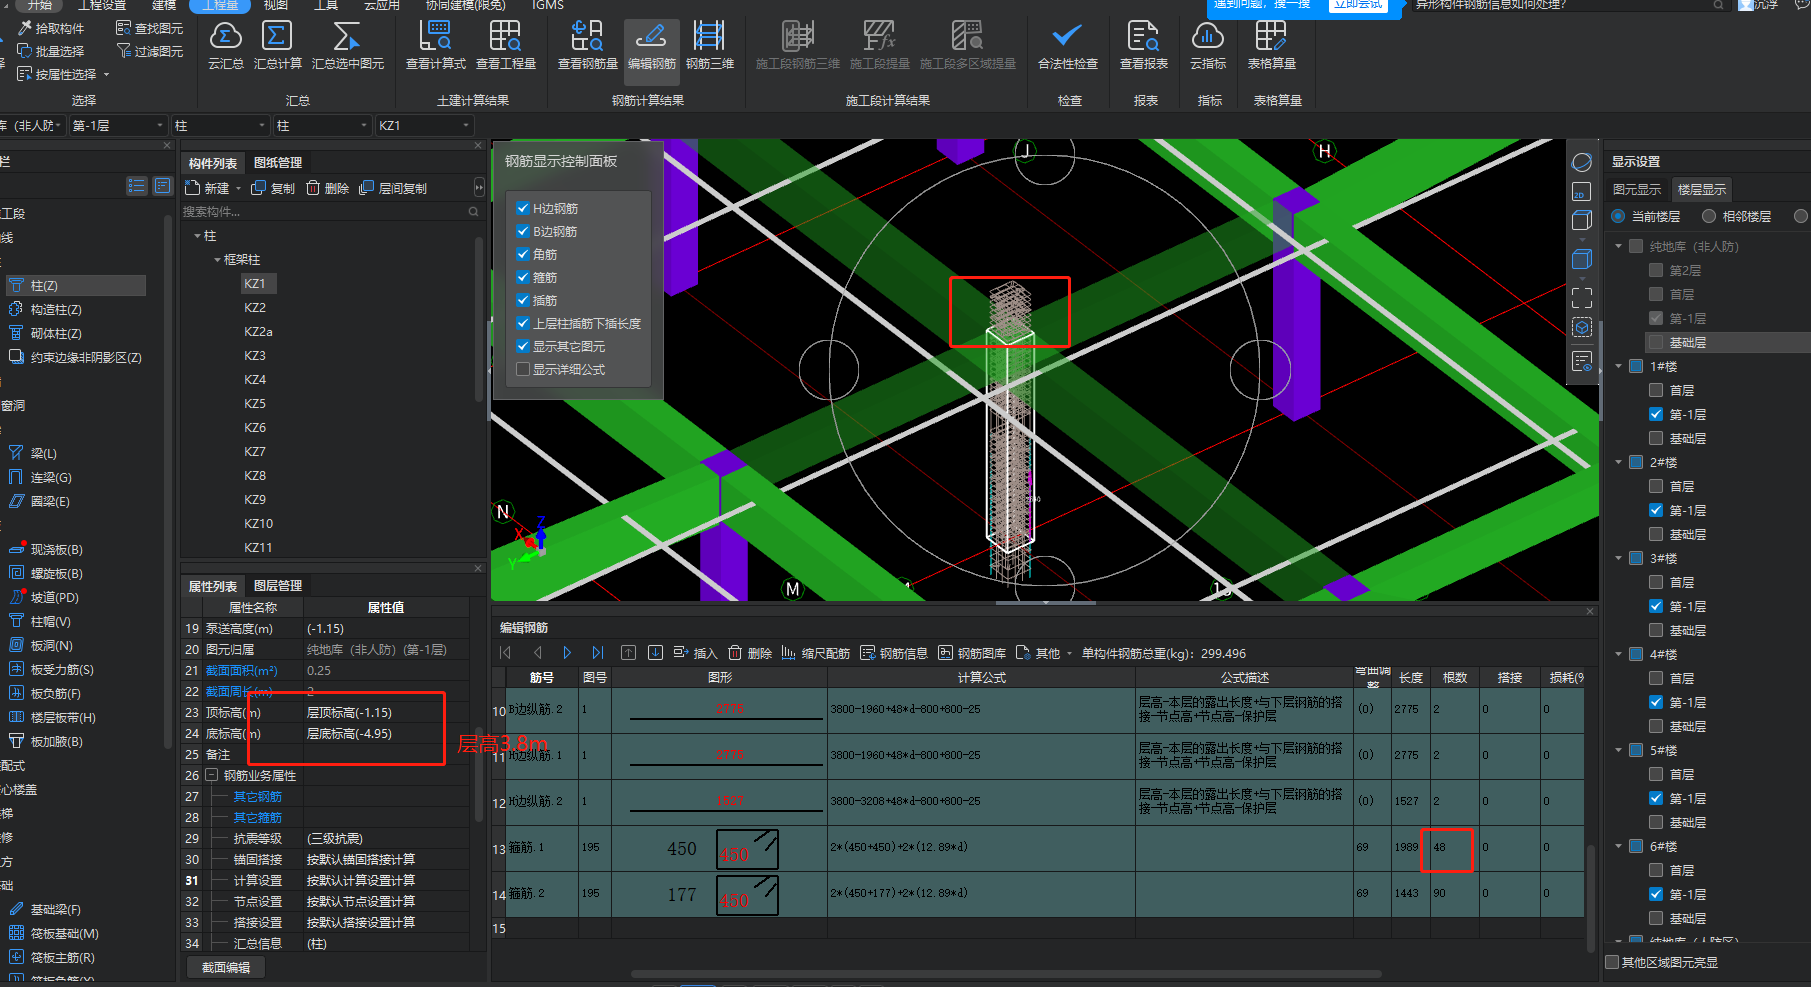This screenshot has height=987, width=1811.
Task: Switch to 图元显示 tab
Action: click(1637, 190)
